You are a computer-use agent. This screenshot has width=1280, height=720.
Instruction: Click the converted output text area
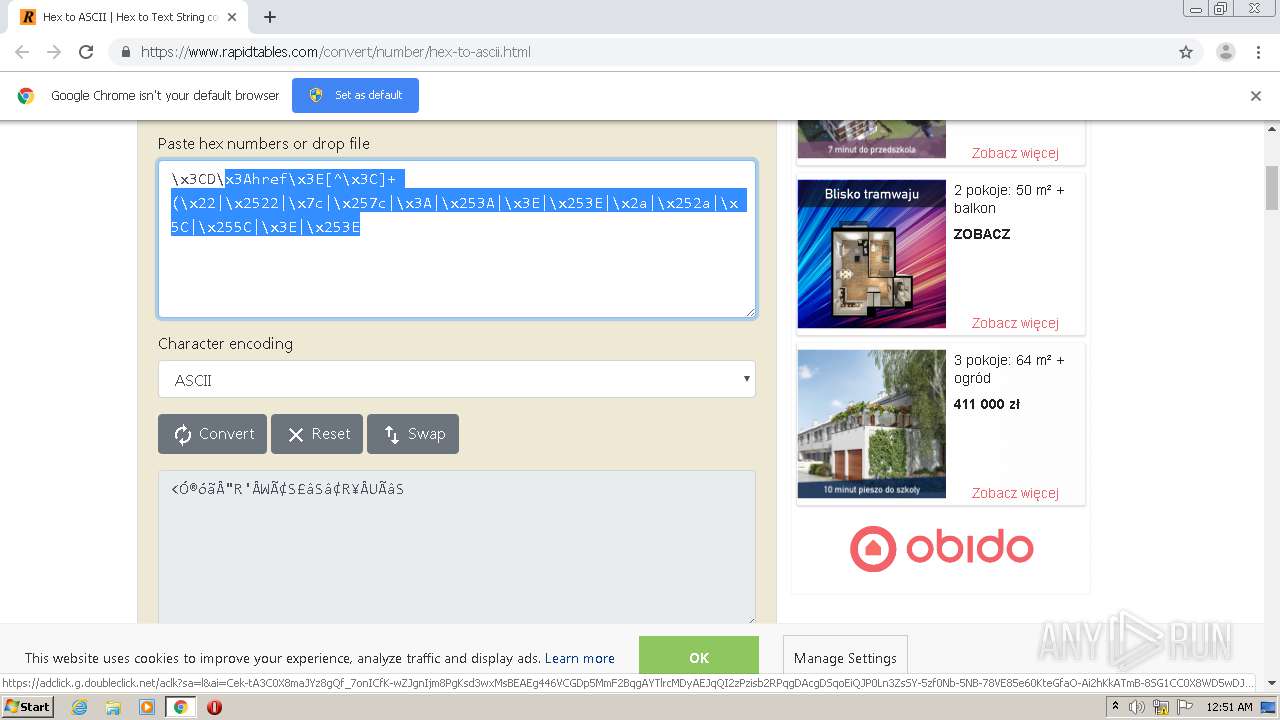457,547
